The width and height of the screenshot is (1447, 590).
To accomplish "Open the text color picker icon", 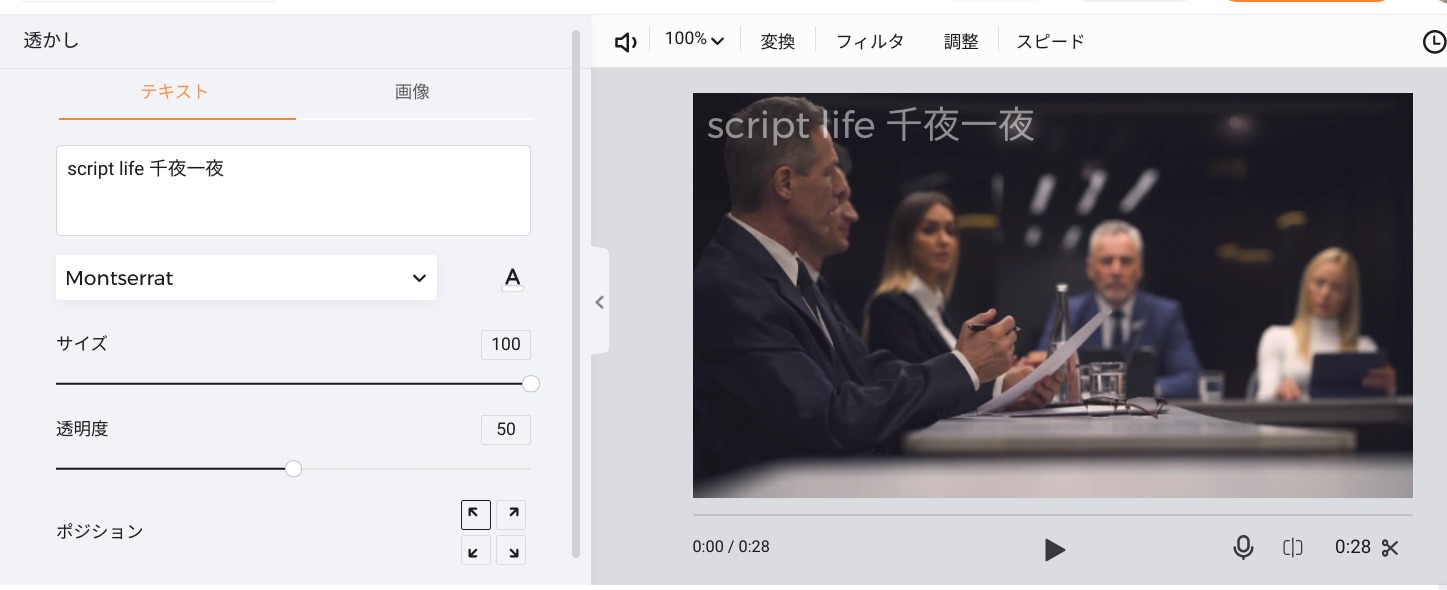I will coord(512,279).
